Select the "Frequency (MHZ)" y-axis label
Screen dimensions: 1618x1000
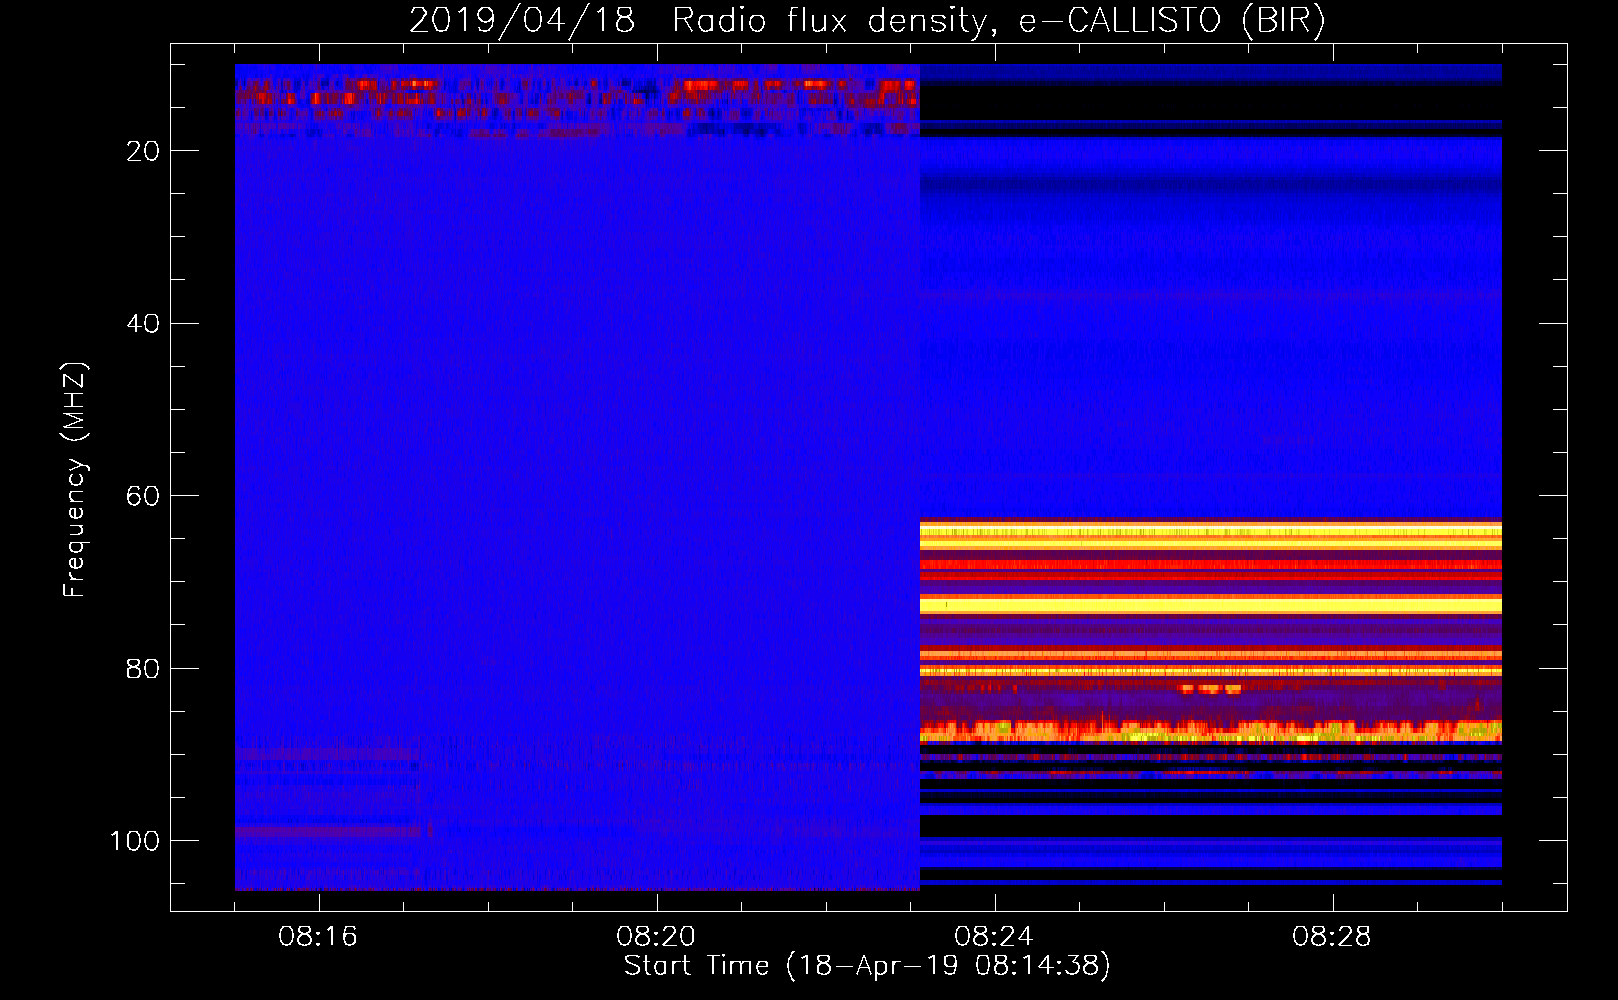pyautogui.click(x=75, y=479)
